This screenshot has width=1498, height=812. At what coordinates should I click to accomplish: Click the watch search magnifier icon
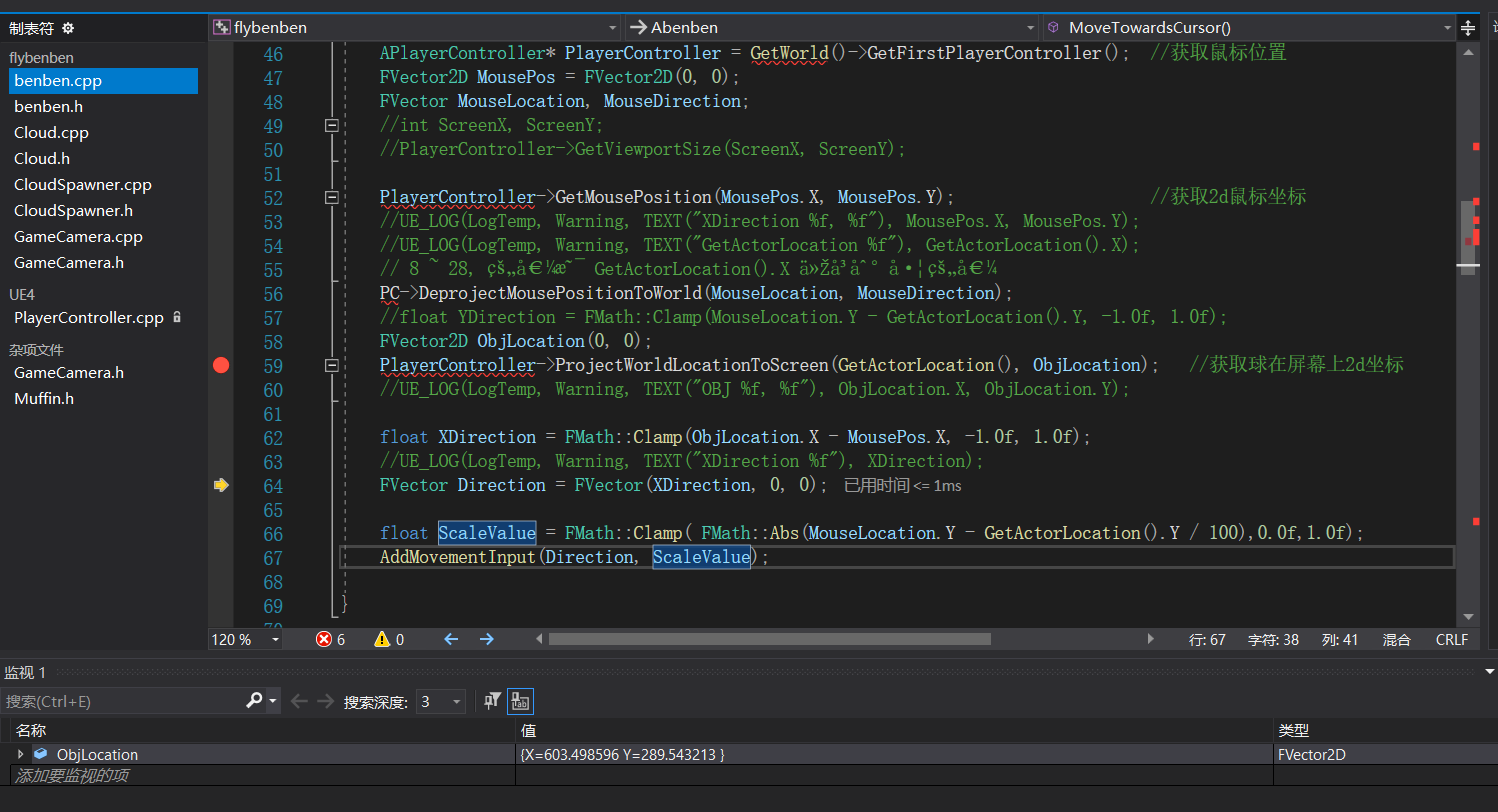[255, 701]
